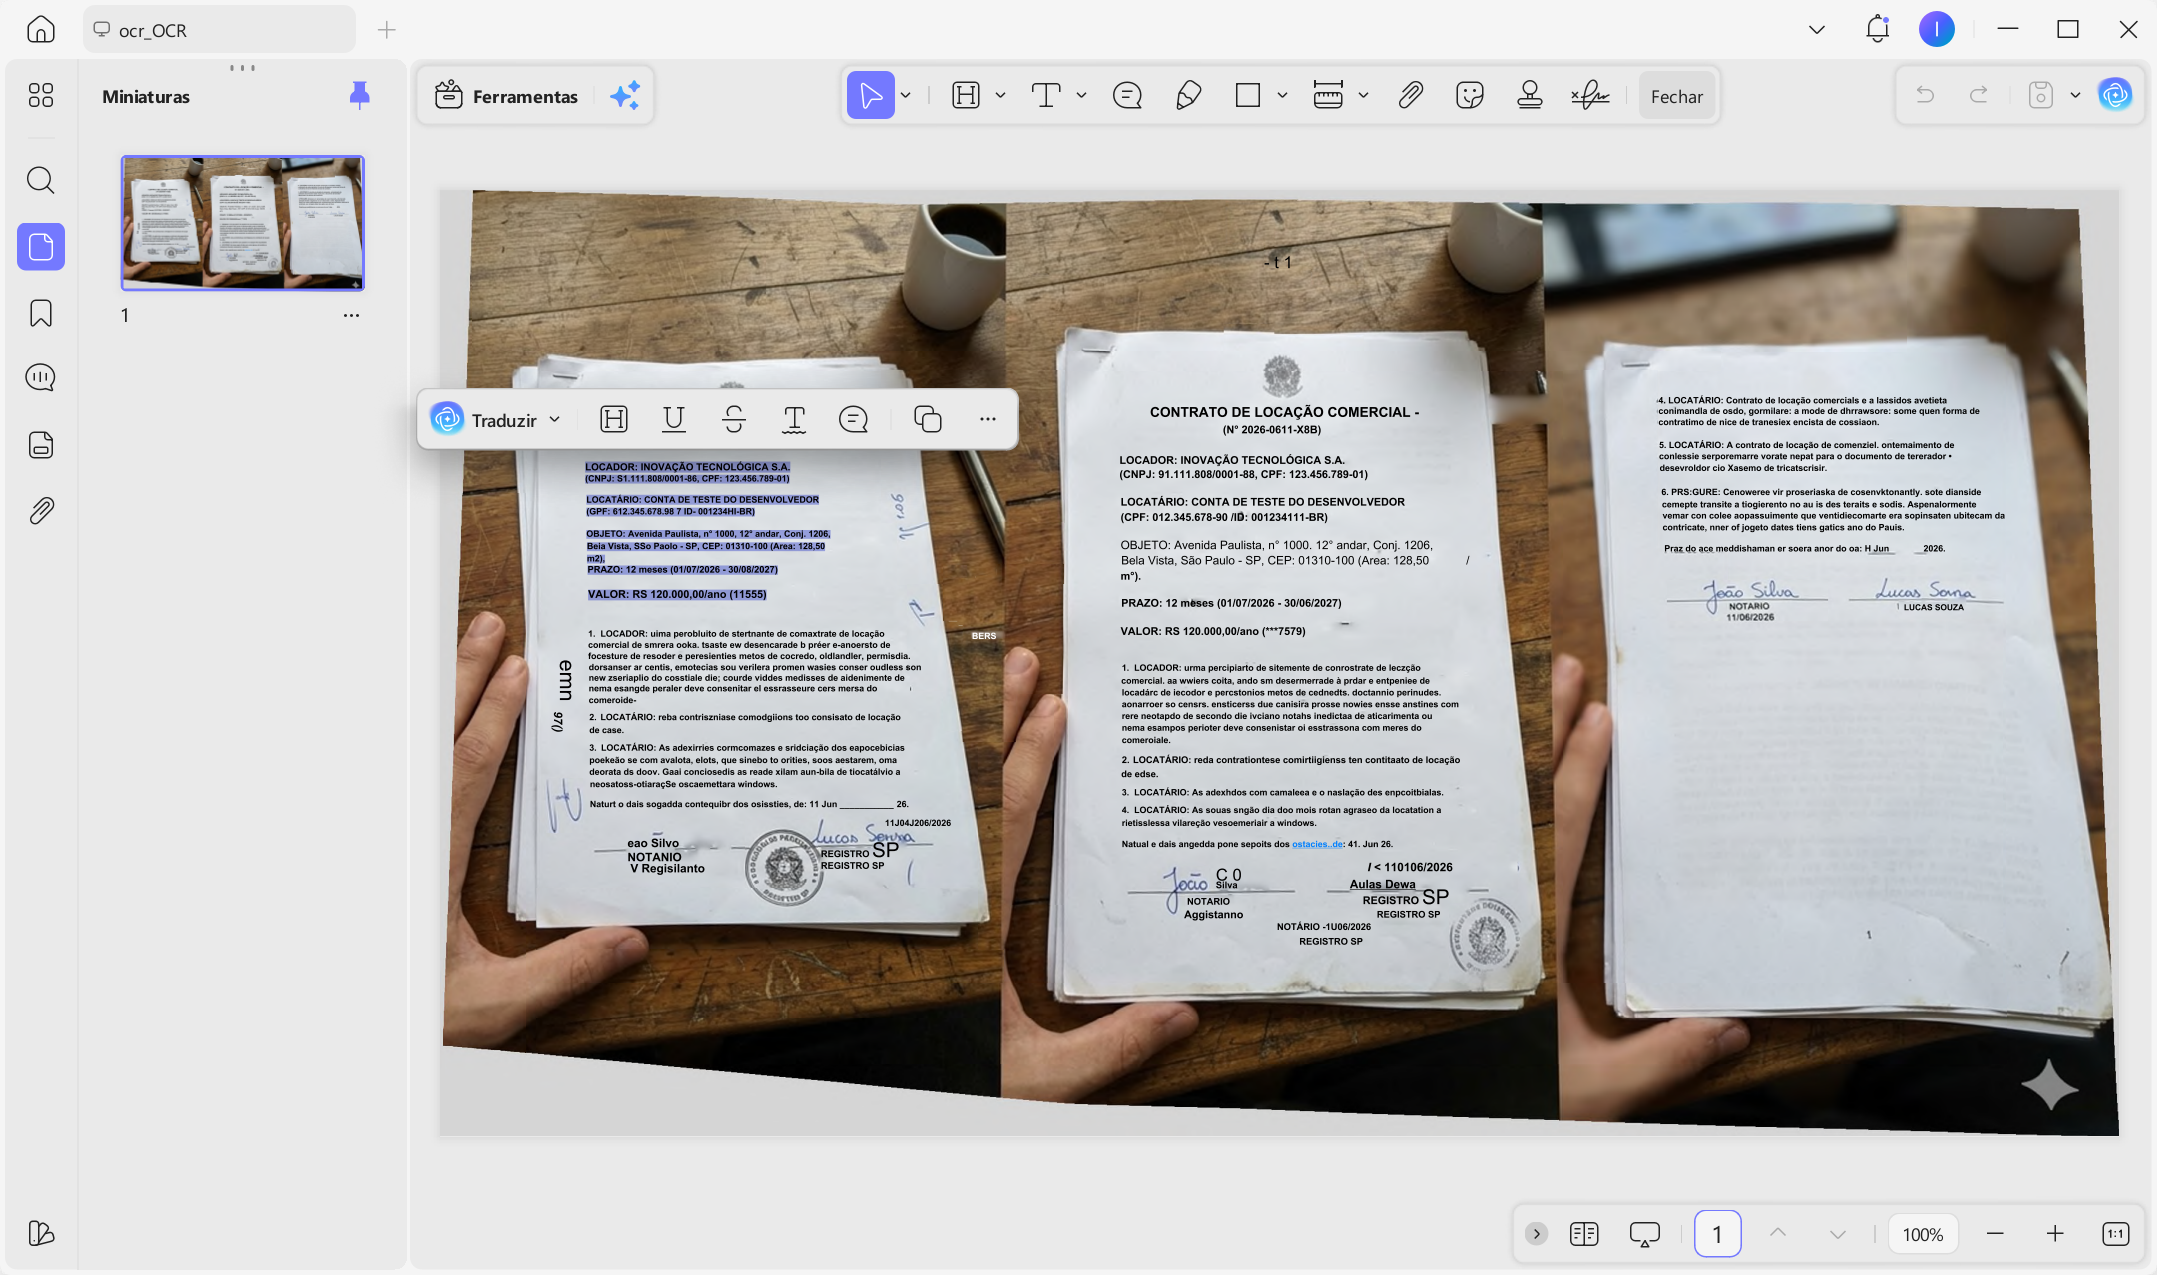Add a comment from floating toolbar

point(853,419)
